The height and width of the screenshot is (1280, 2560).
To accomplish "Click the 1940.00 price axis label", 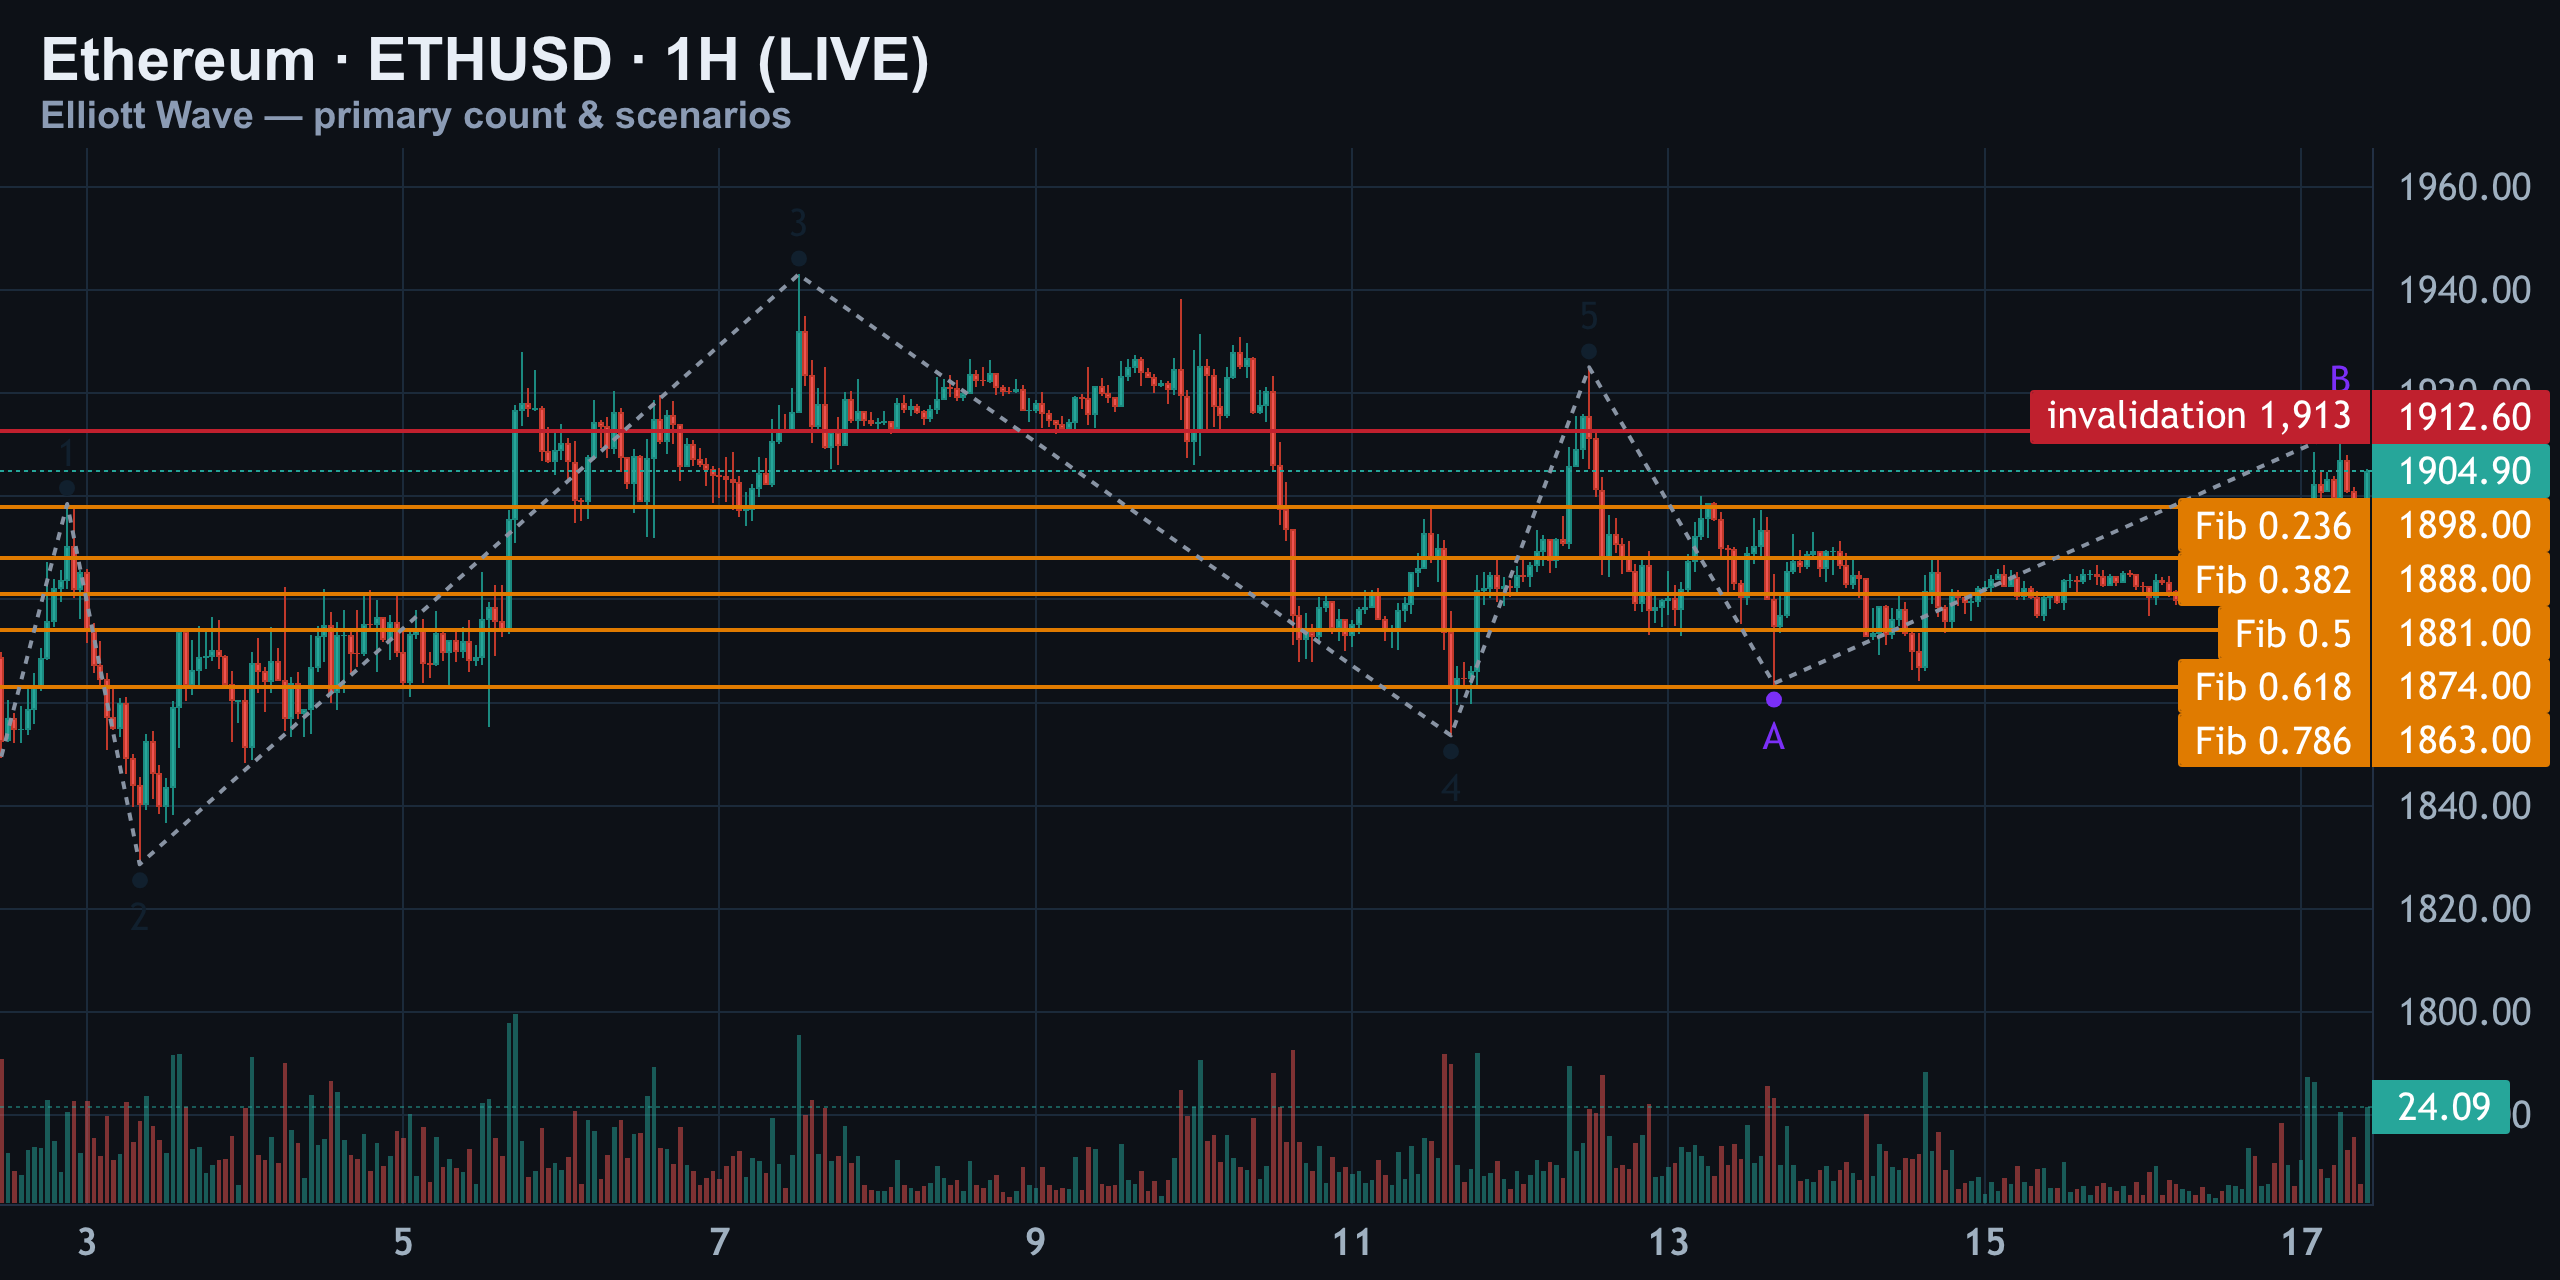I will (x=2465, y=290).
